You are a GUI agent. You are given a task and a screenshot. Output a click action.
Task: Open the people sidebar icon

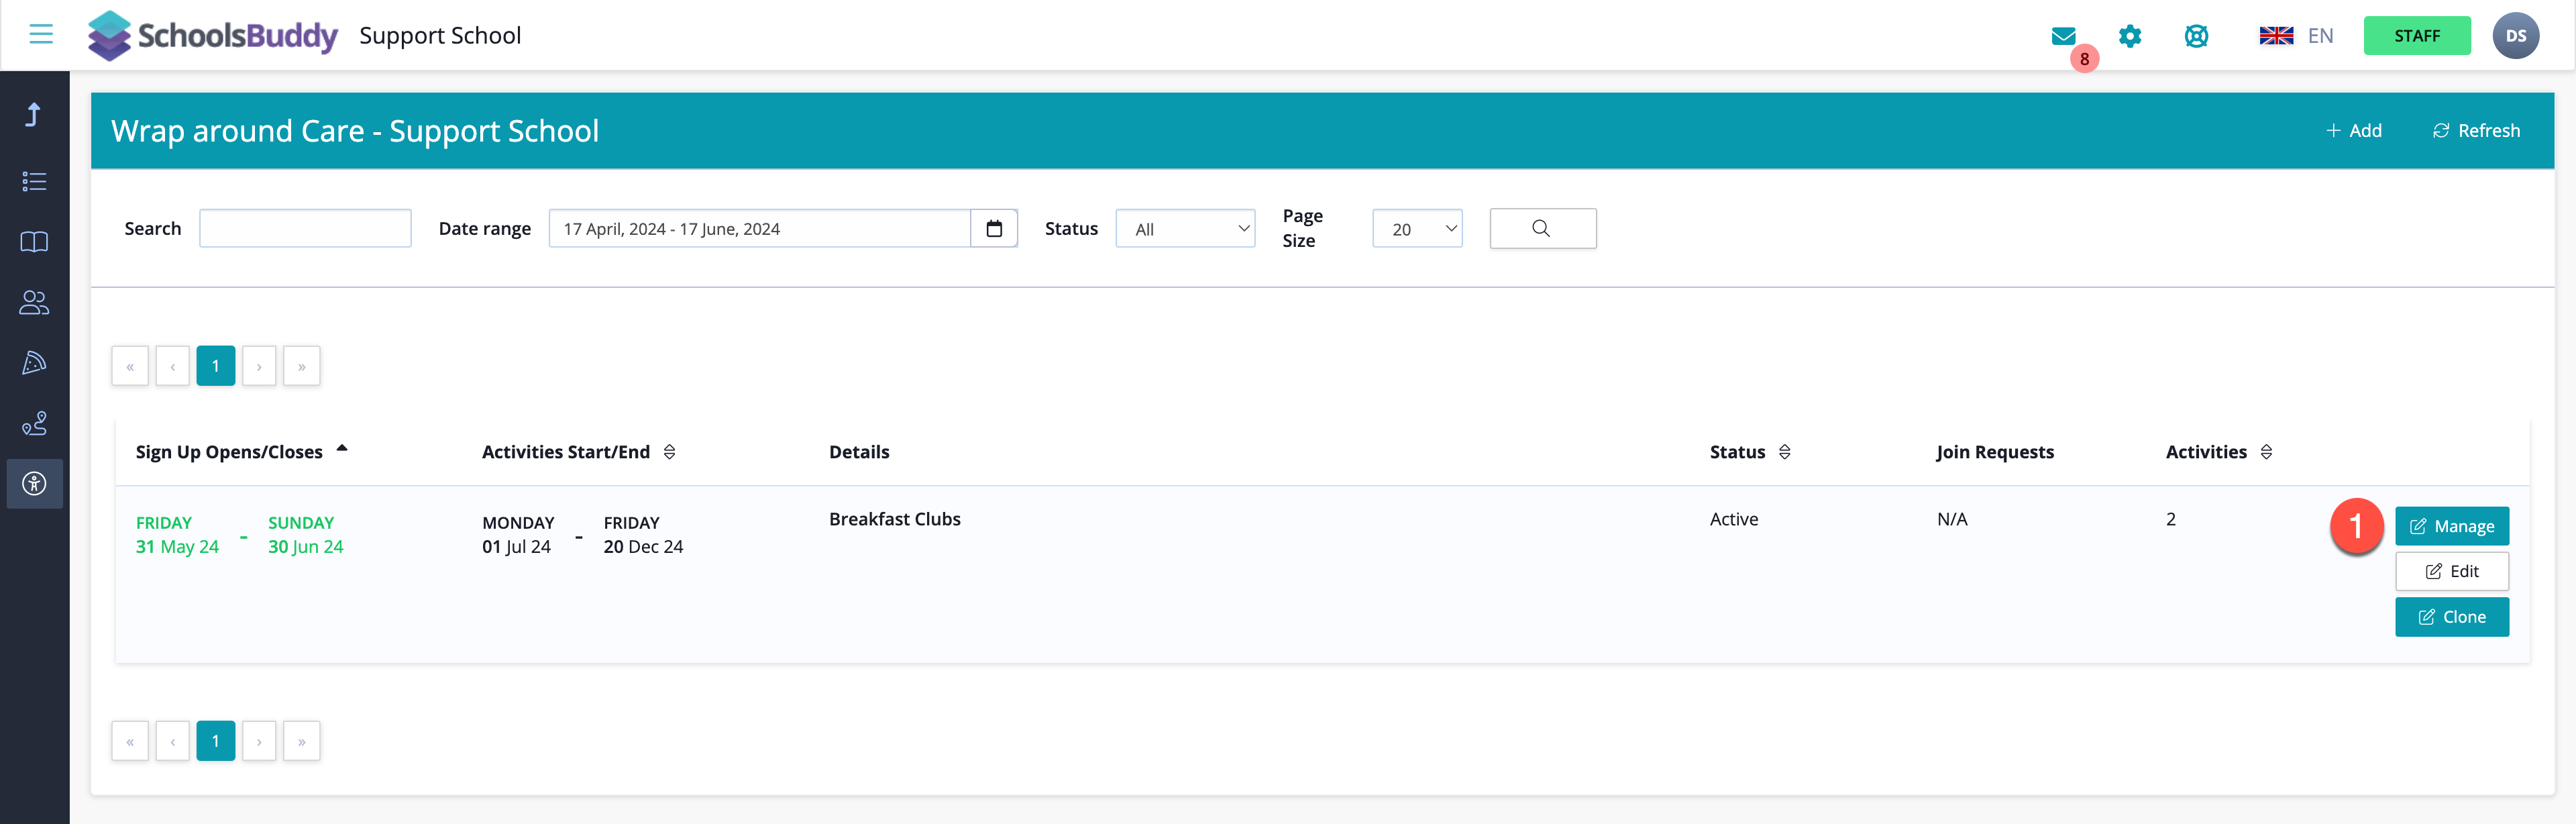[x=34, y=302]
